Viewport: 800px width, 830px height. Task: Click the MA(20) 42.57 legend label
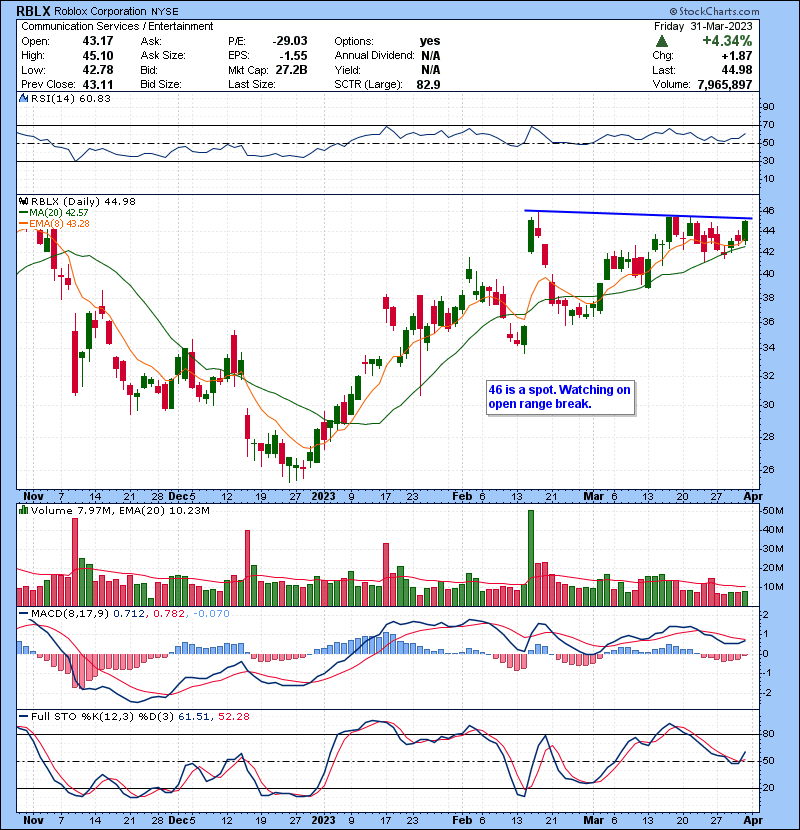pos(58,212)
